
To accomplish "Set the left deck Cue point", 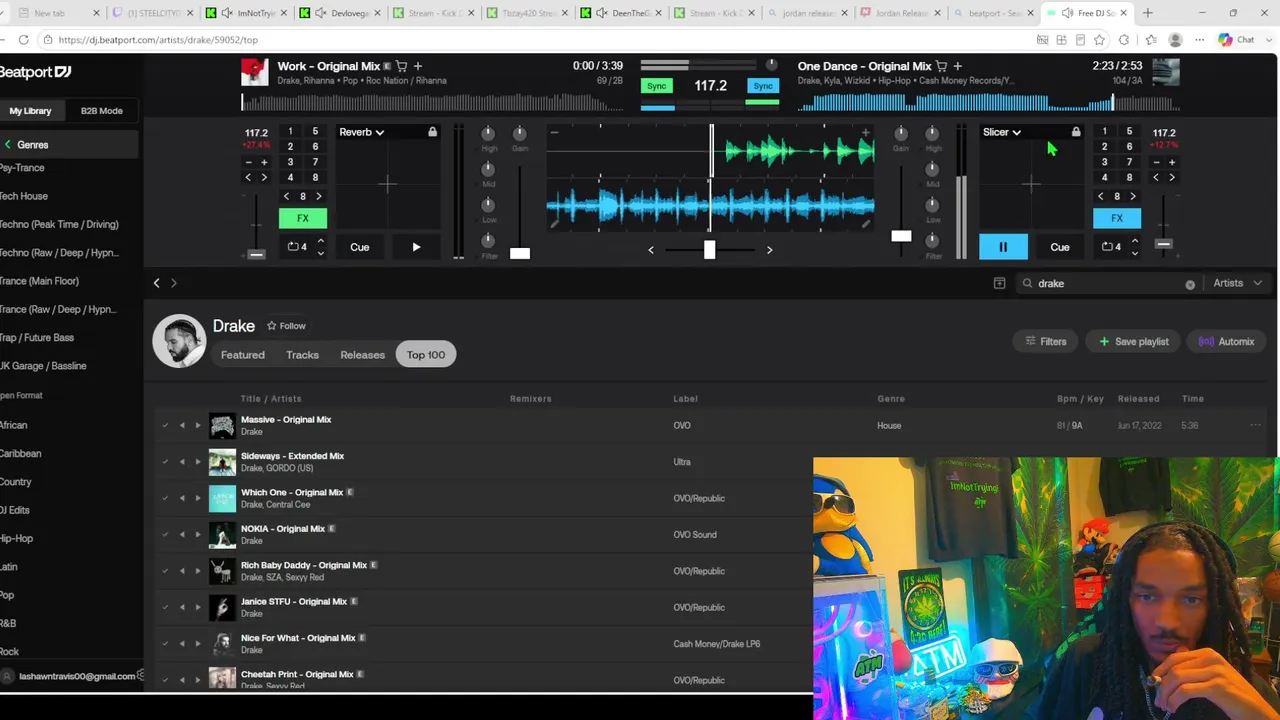I will 360,247.
